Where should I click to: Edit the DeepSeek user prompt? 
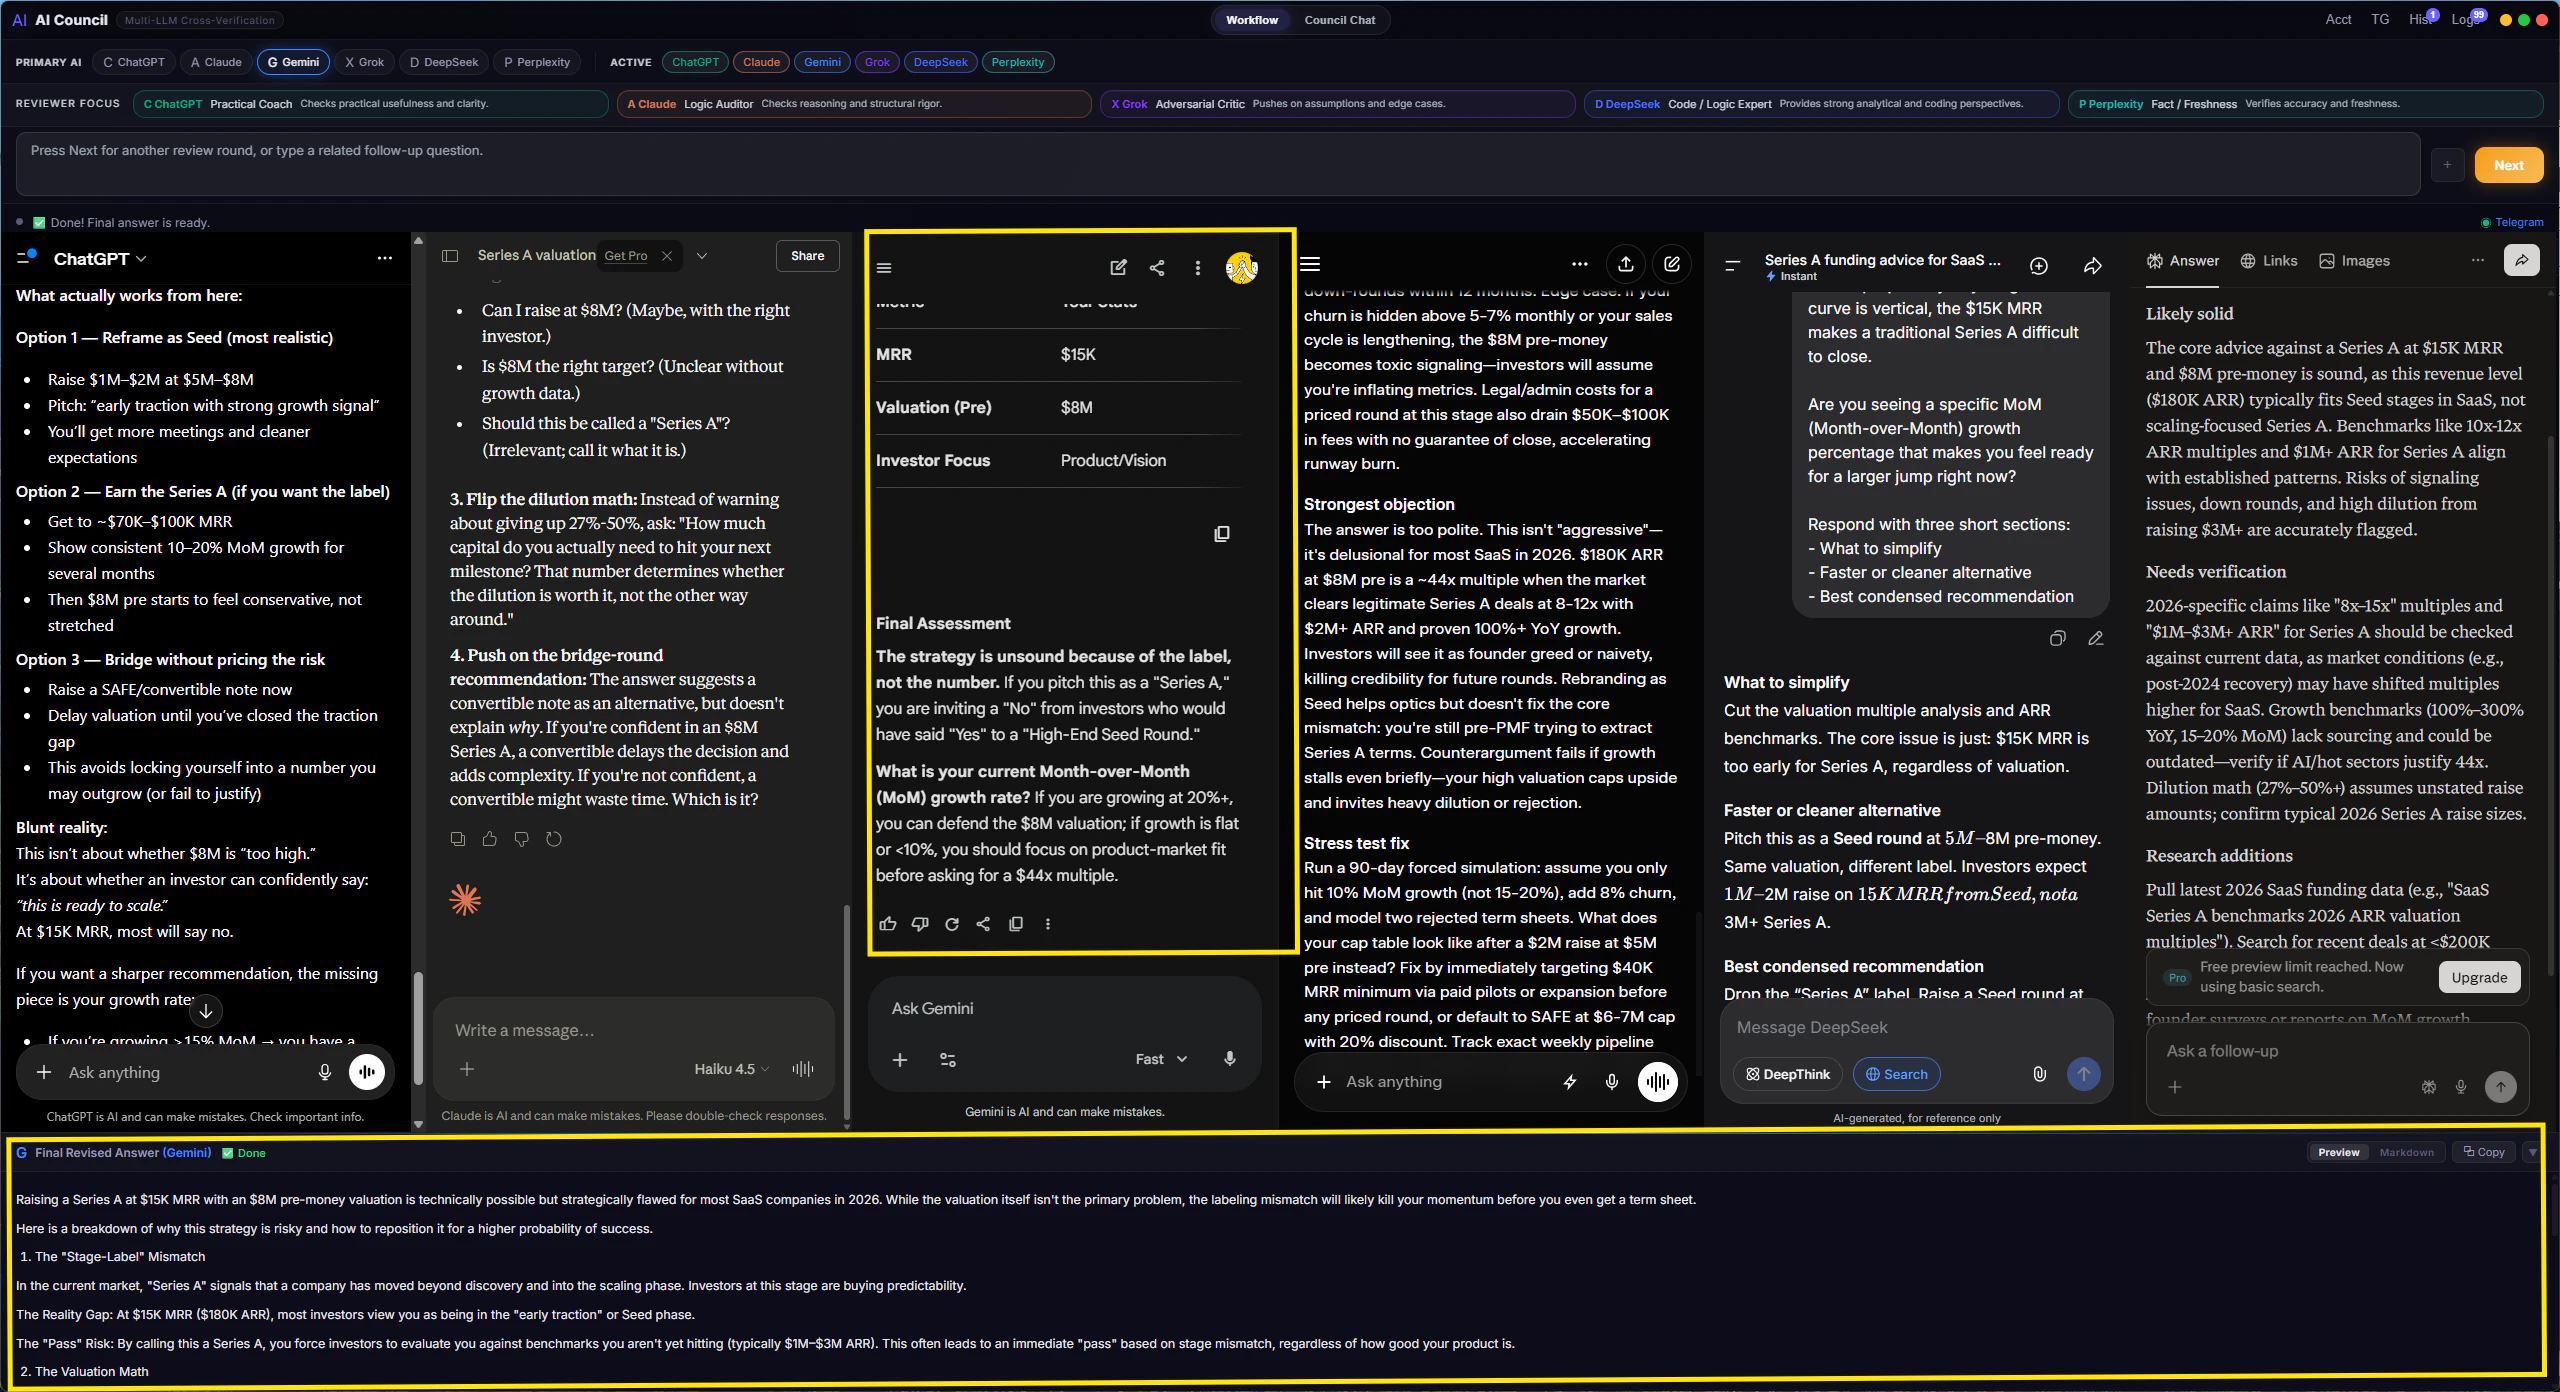click(2095, 638)
